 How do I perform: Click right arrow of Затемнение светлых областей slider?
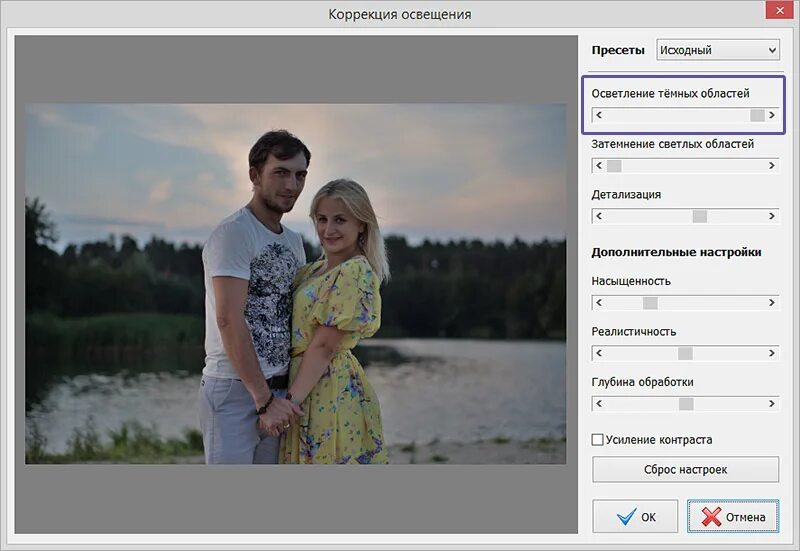[772, 166]
